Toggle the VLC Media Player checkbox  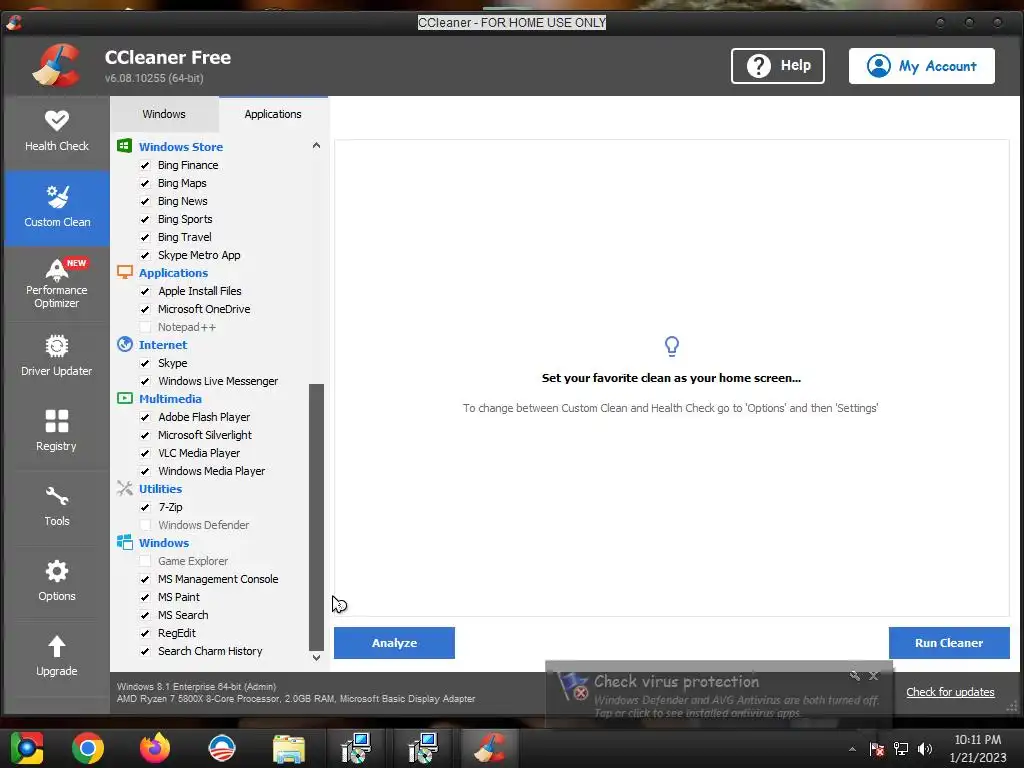(145, 453)
